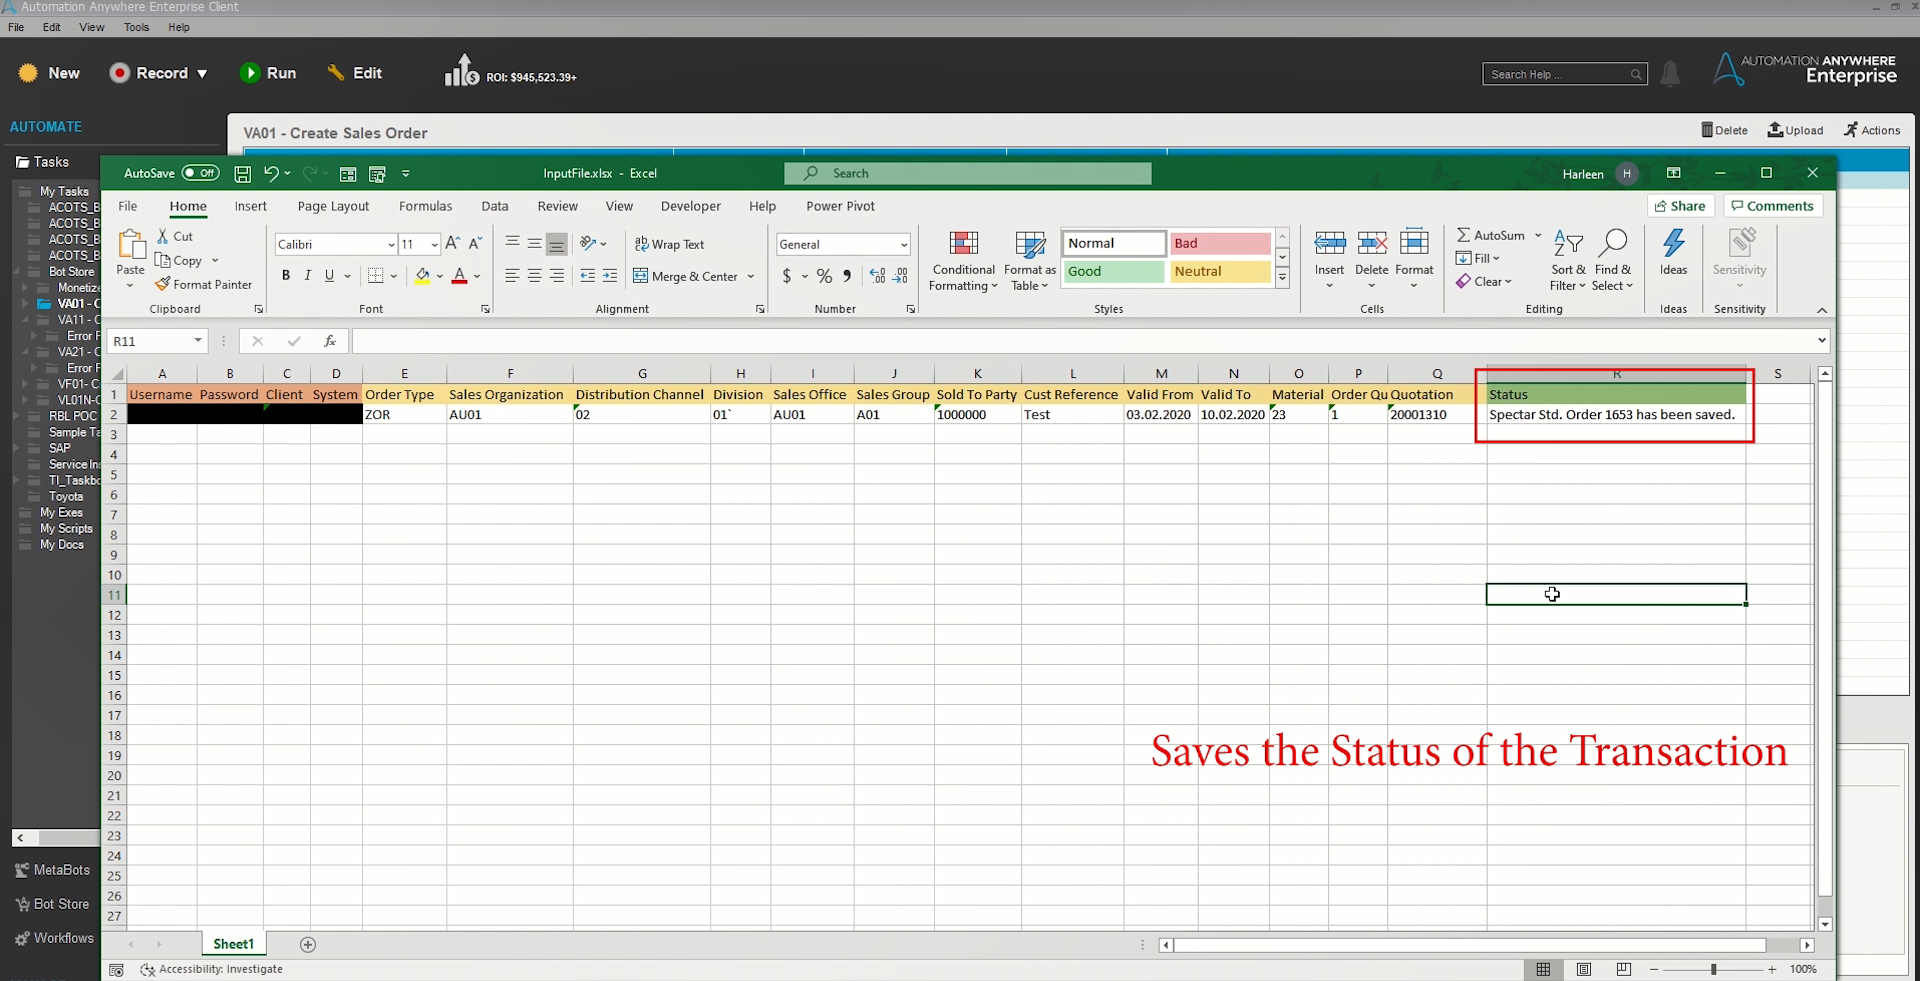Open the Tools menu in Automation Anywhere
This screenshot has height=981, width=1920.
coord(136,27)
